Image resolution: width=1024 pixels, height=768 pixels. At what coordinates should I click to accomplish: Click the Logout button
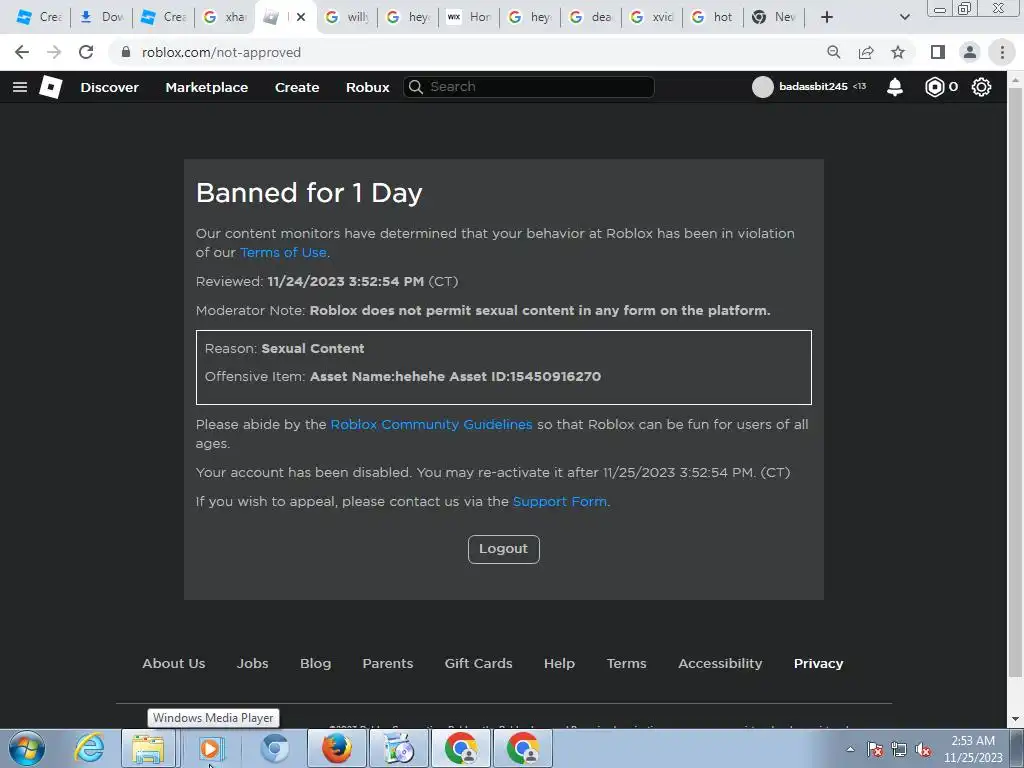tap(504, 549)
